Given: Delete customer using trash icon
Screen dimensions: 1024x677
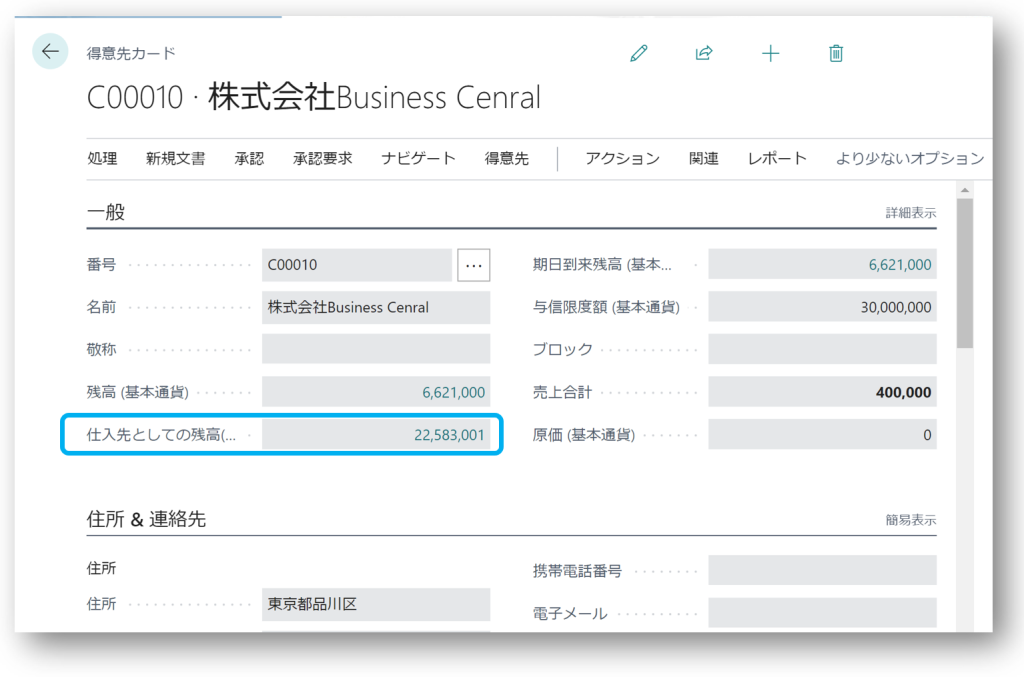Looking at the screenshot, I should (x=836, y=53).
